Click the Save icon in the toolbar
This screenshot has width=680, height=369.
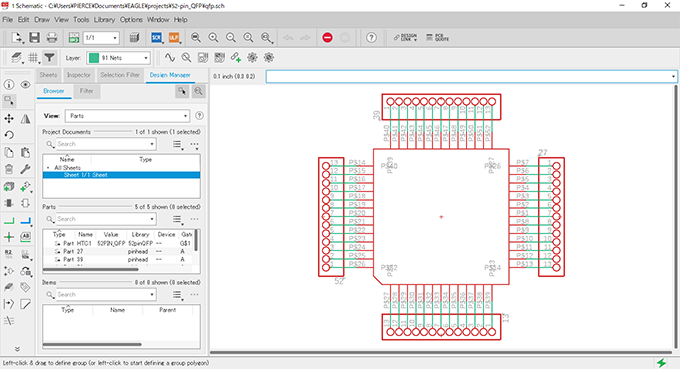coord(35,38)
